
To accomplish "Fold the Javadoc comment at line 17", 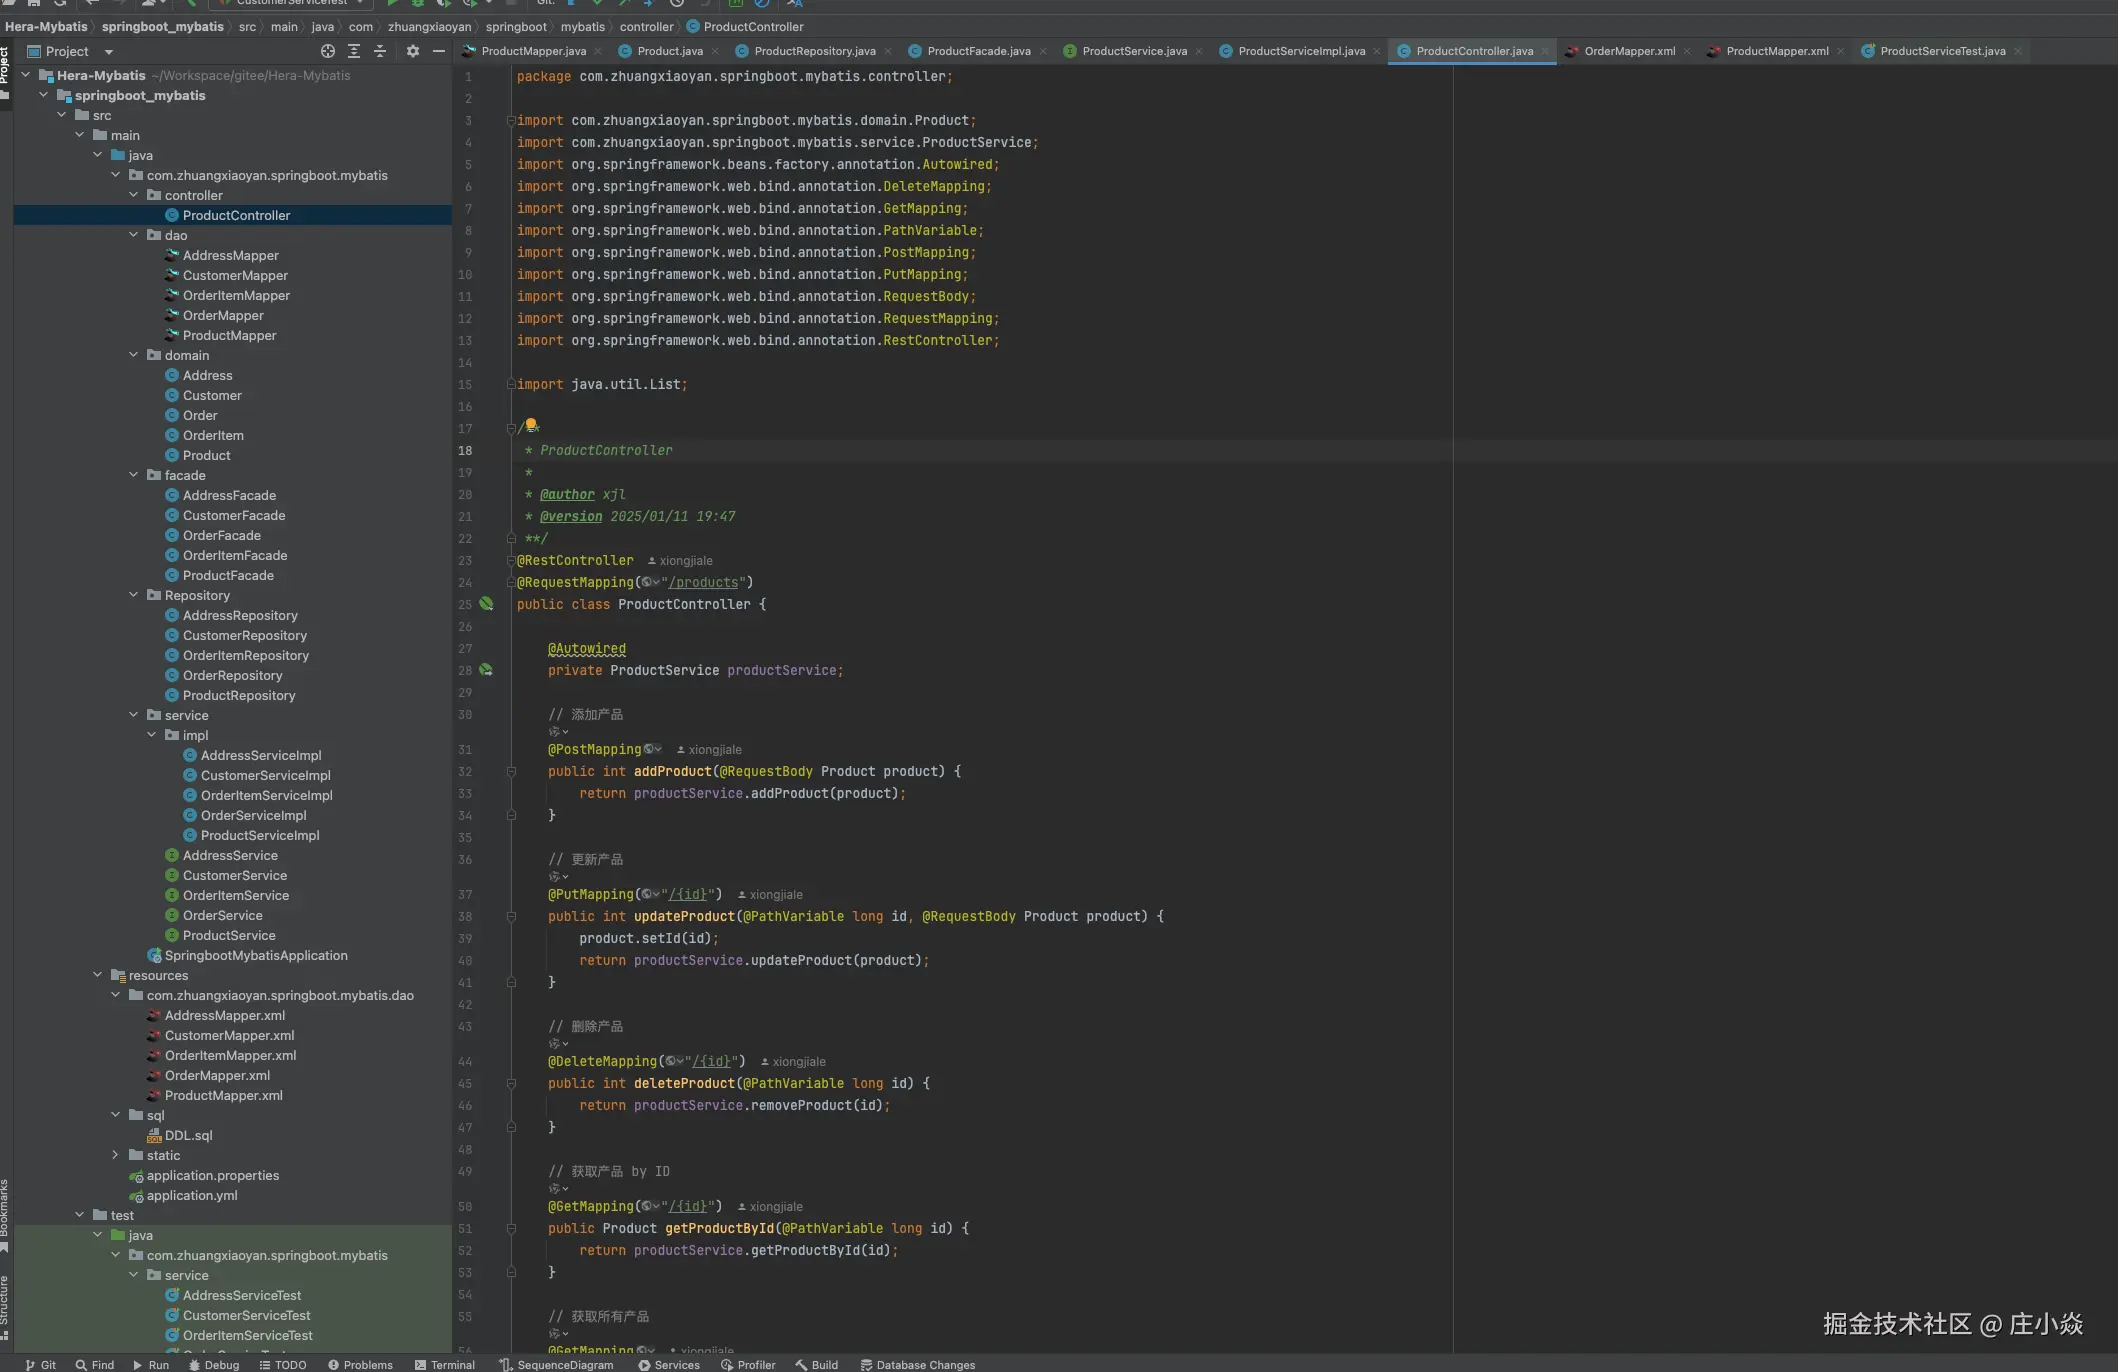I will click(x=511, y=428).
